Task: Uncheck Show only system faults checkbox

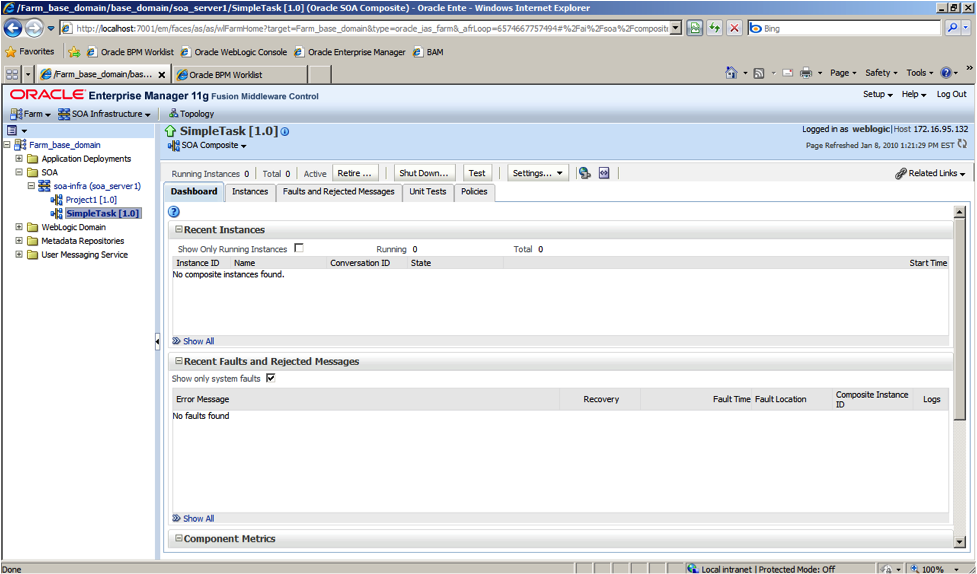Action: tap(270, 379)
